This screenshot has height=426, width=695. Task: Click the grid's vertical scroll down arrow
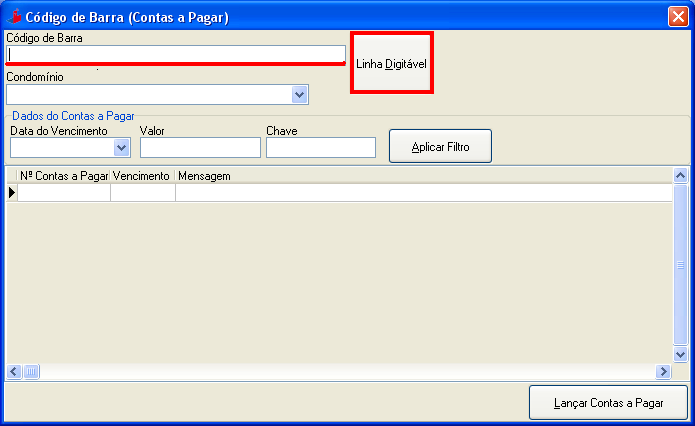tap(681, 355)
